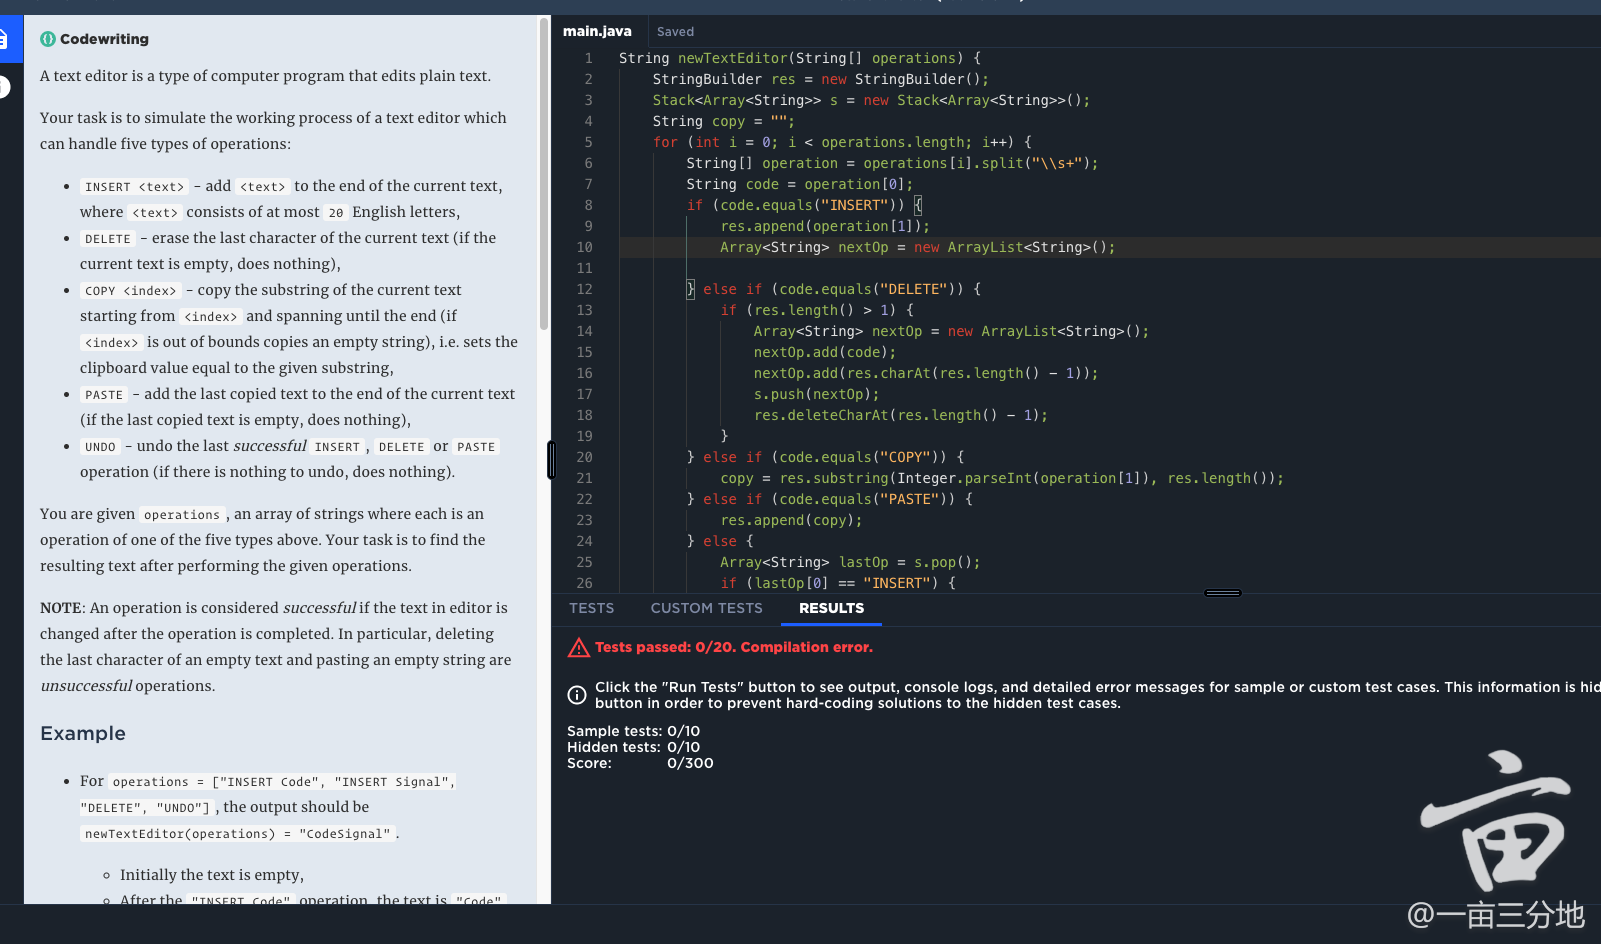Click the newTextEditor(operations) = "CodeSignal" snippet
This screenshot has height=944, width=1601.
click(x=238, y=834)
